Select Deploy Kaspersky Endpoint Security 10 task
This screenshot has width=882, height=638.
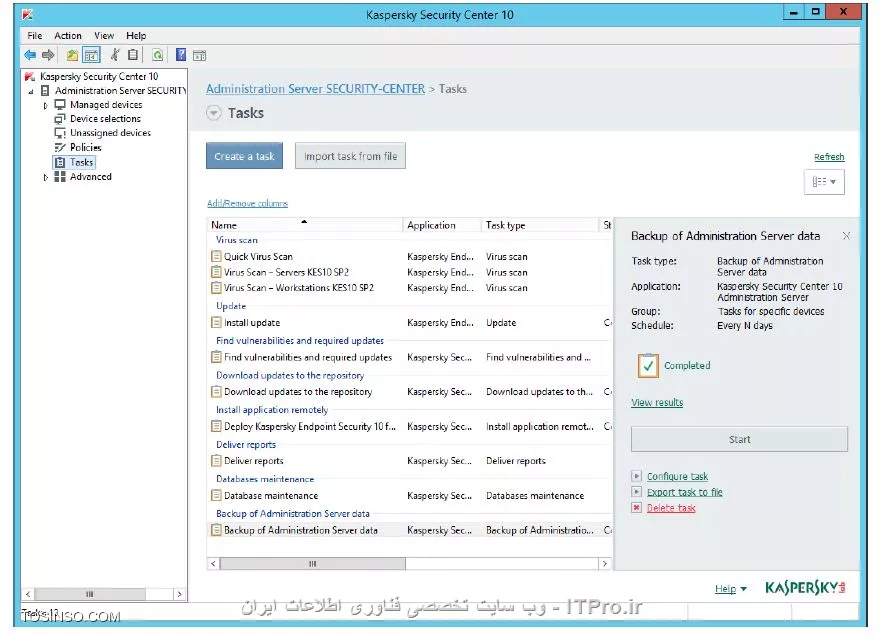pyautogui.click(x=410, y=426)
